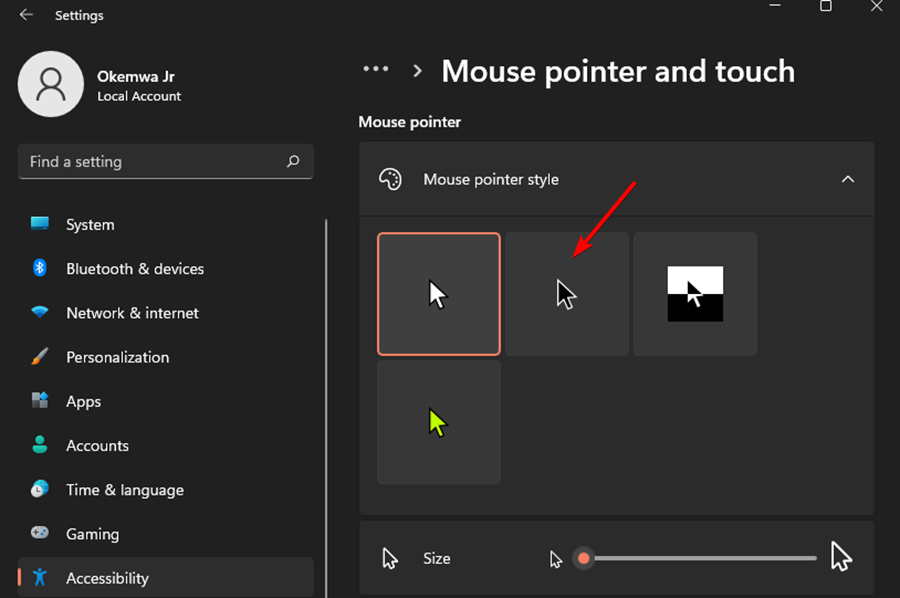
Task: Open the breadcrumb ellipsis menu
Action: tap(376, 70)
